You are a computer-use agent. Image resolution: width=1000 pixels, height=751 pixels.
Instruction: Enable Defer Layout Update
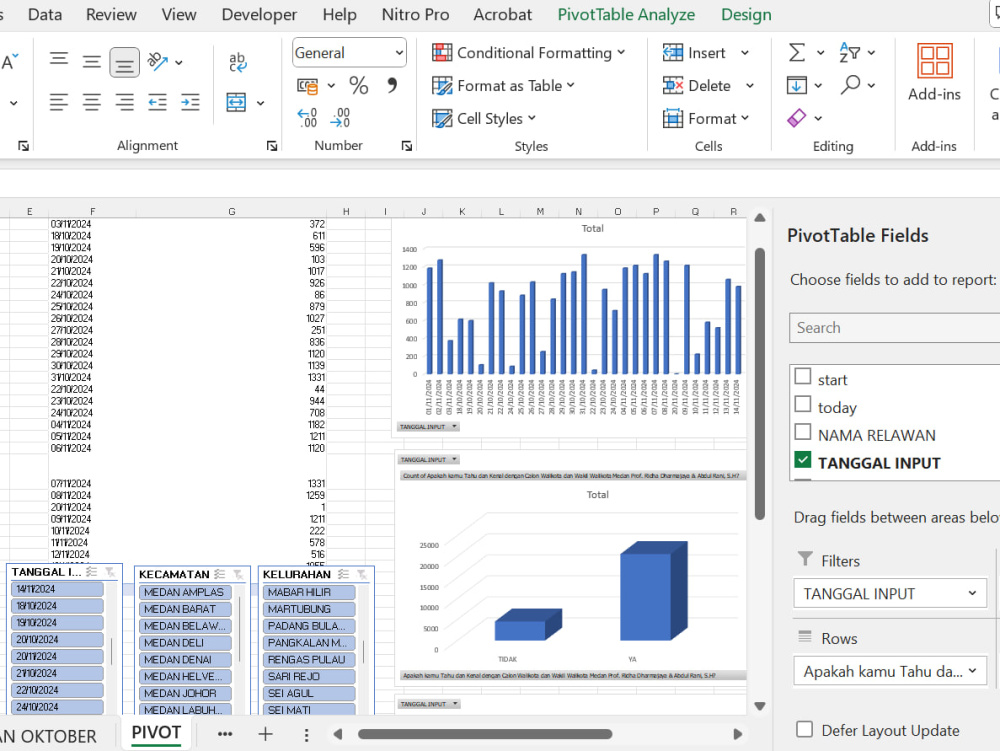pos(804,729)
